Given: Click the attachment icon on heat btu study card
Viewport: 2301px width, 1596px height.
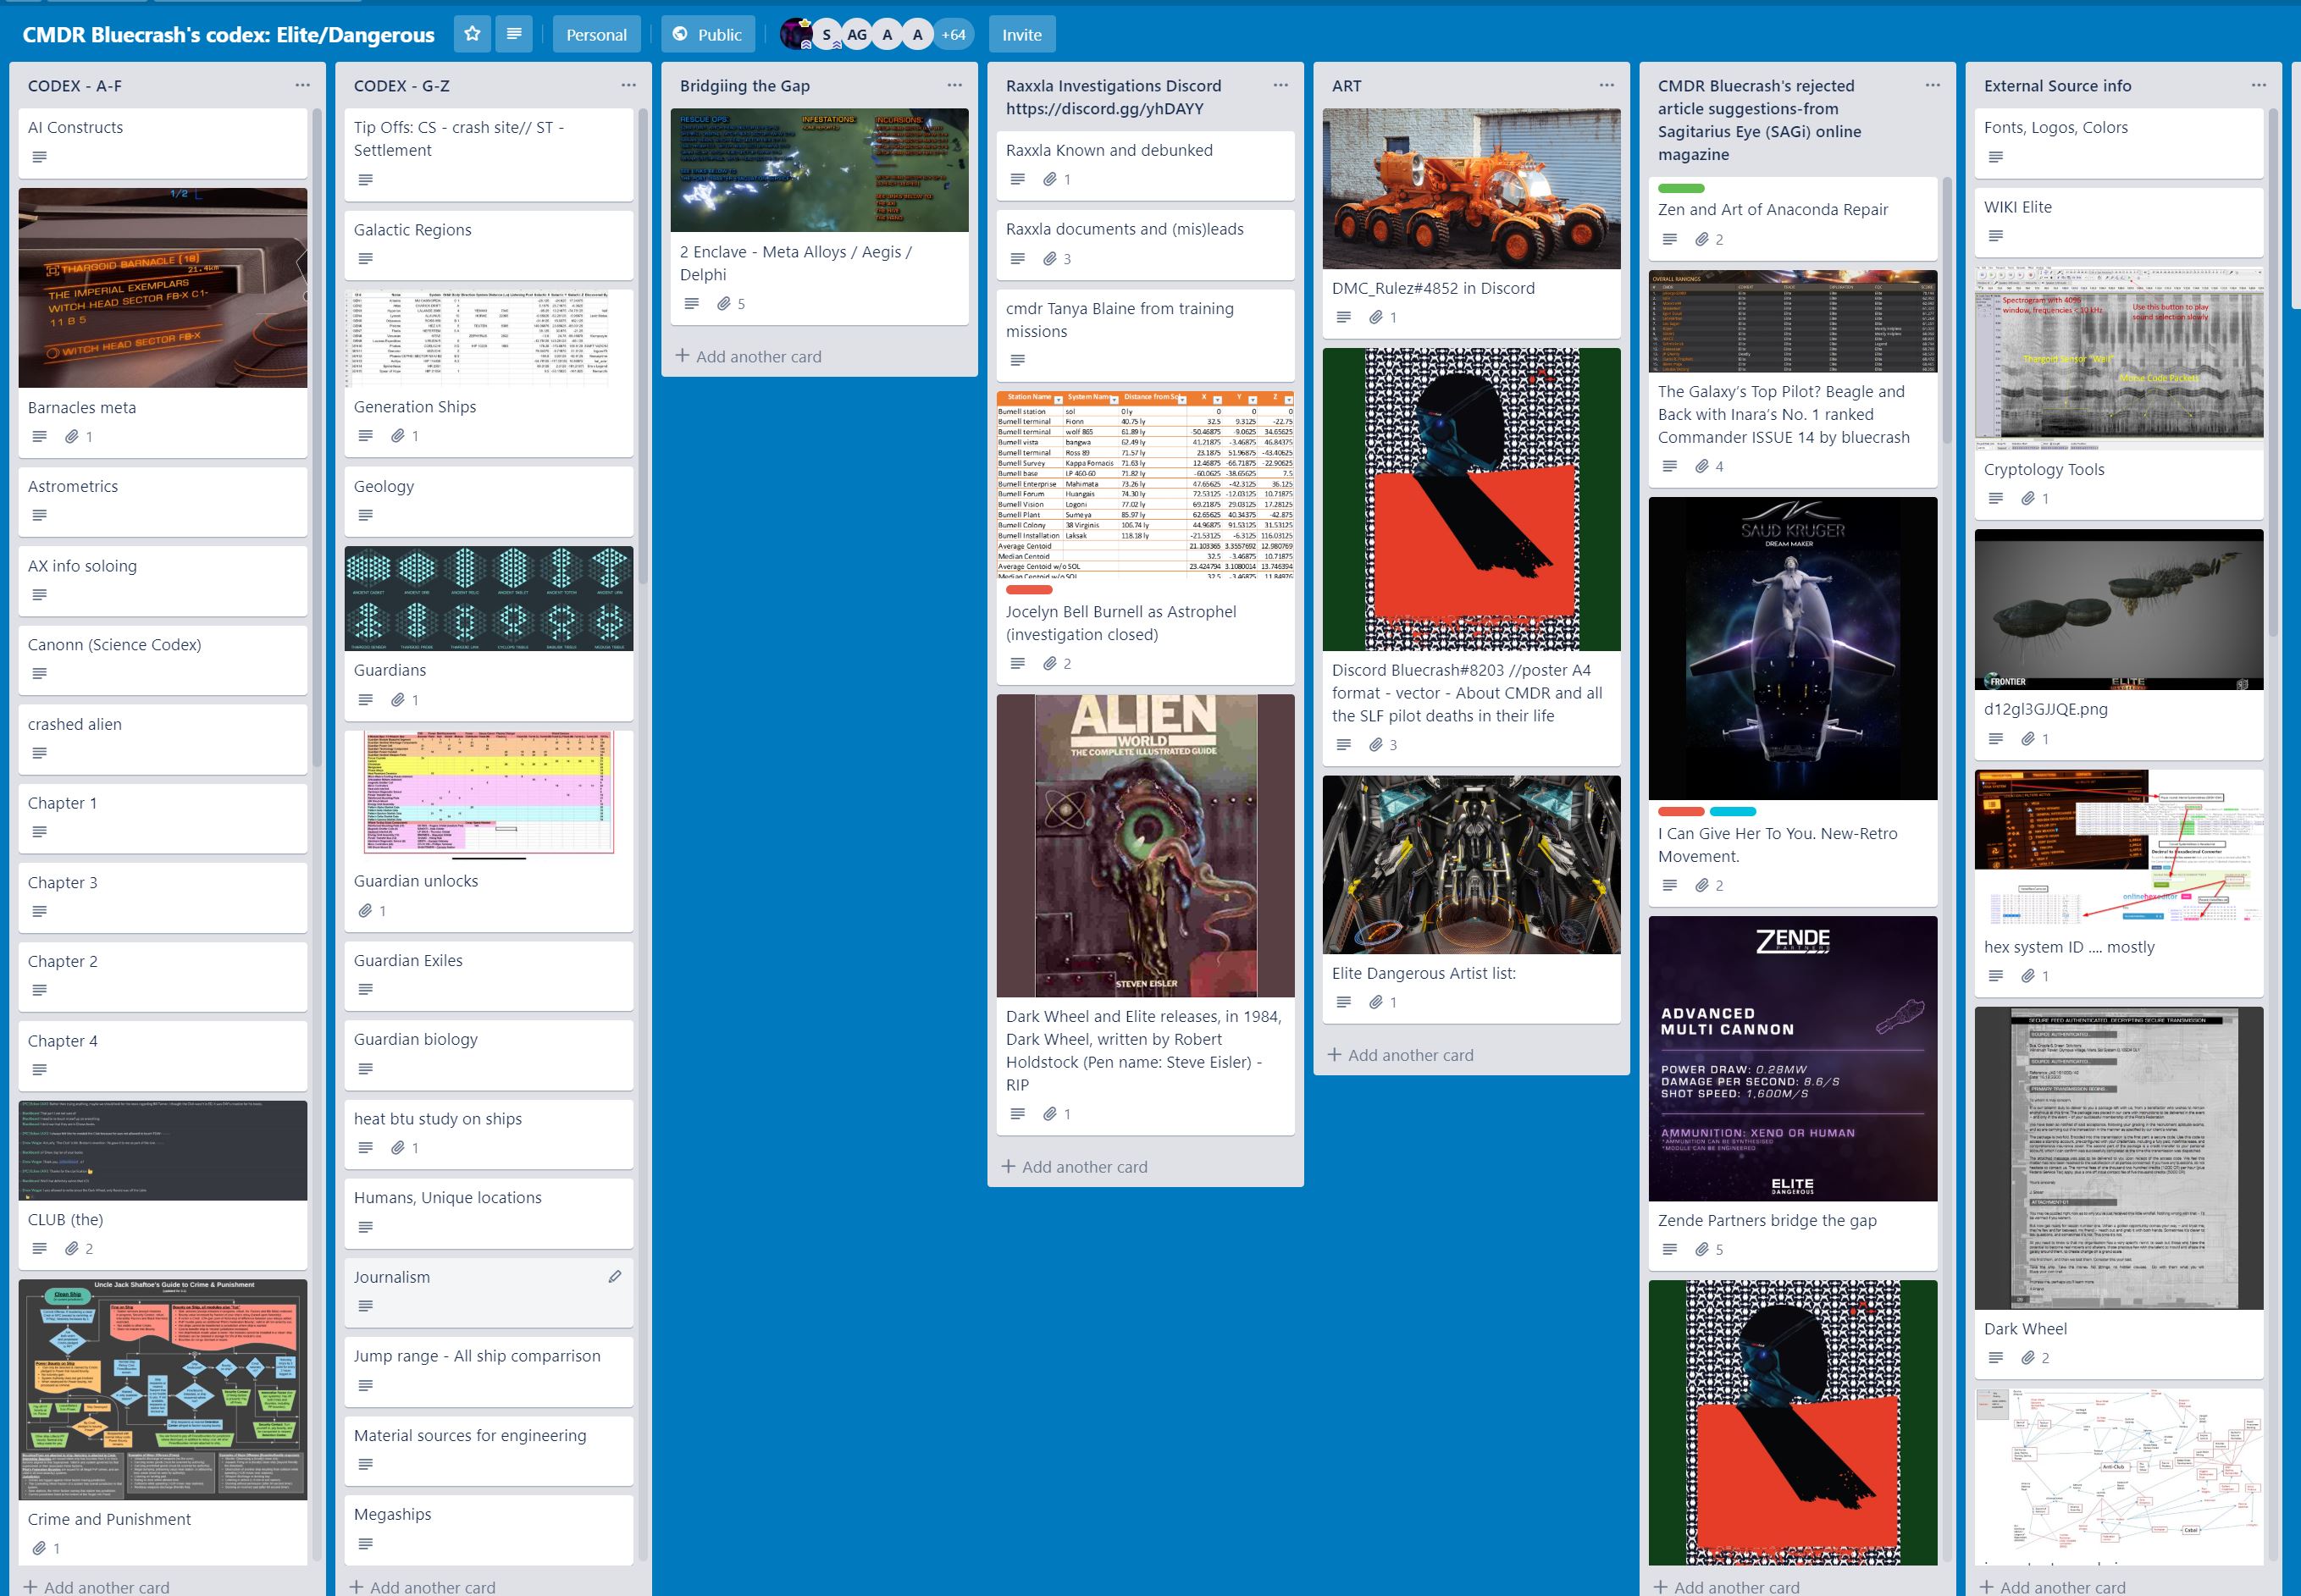Looking at the screenshot, I should click(x=397, y=1147).
